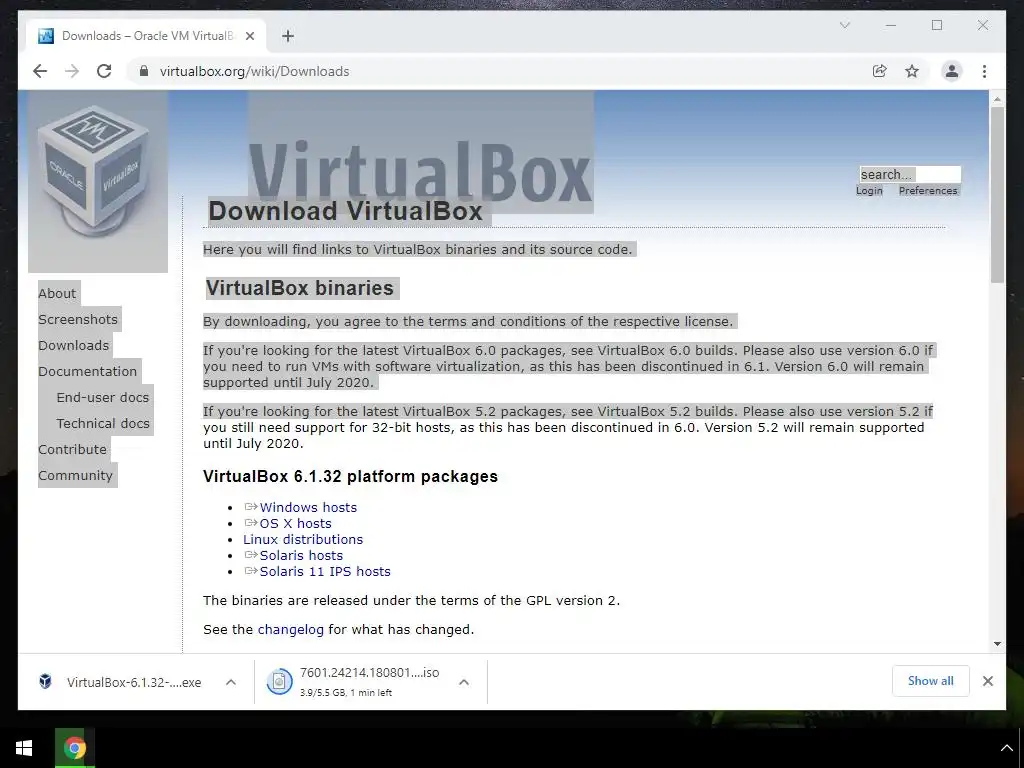Click the page scrollbar up arrow
This screenshot has height=768, width=1024.
[997, 99]
